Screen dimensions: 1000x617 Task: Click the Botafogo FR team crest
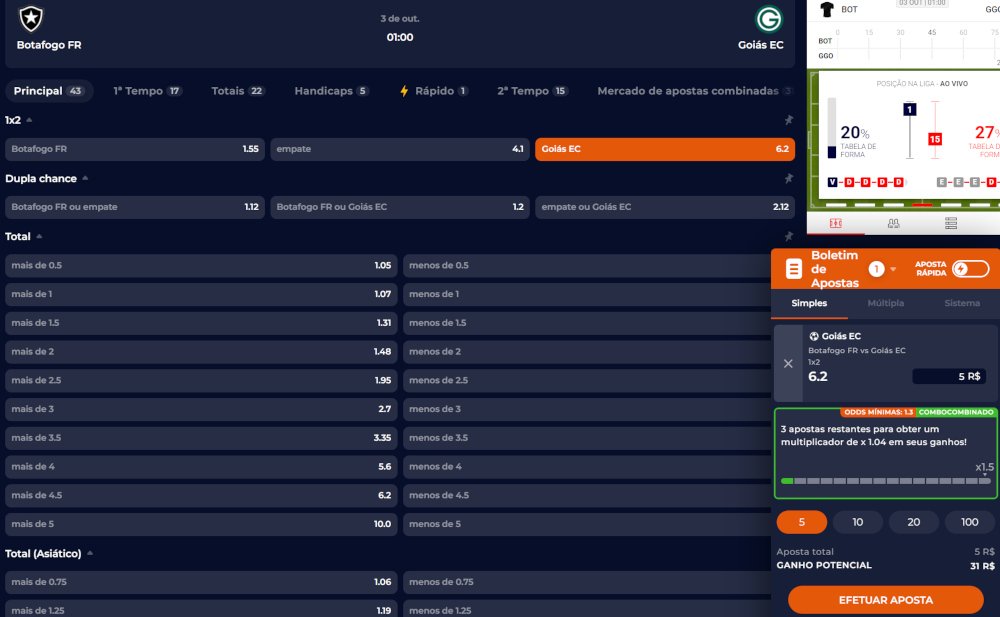[31, 18]
